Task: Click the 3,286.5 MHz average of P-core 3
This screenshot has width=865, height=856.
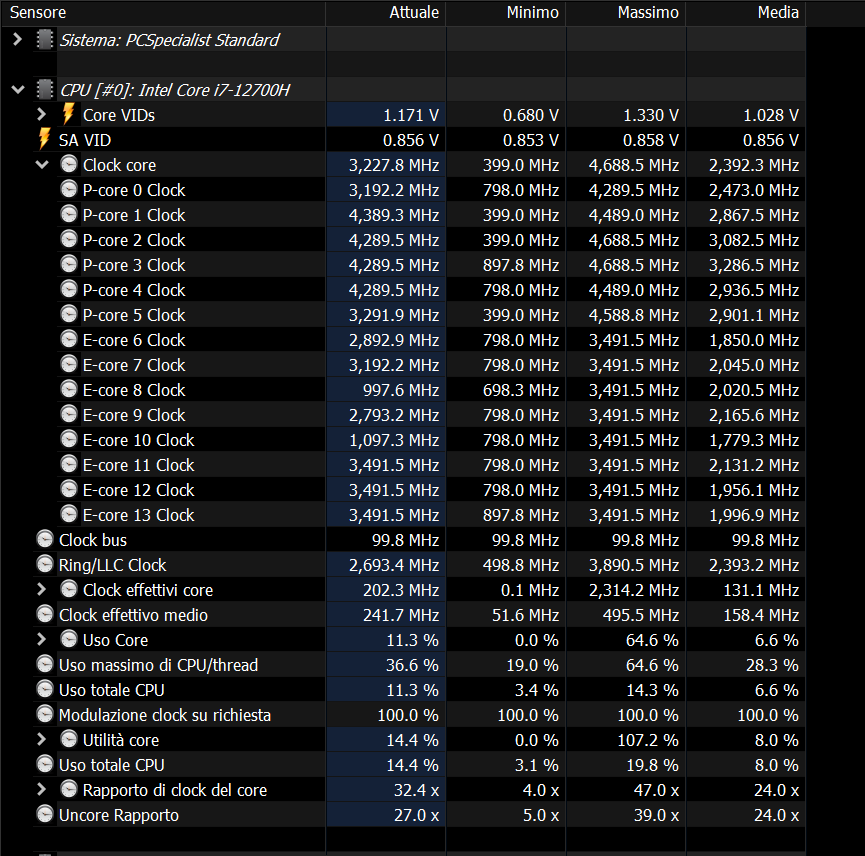Action: tap(754, 265)
